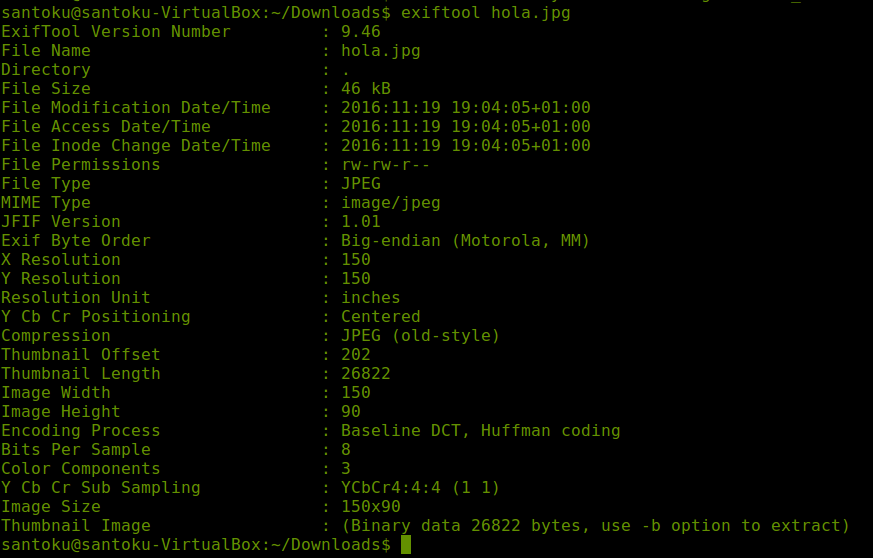
Task: Click the 'Baseline DCT, Huffman coding' text
Action: pyautogui.click(x=480, y=430)
